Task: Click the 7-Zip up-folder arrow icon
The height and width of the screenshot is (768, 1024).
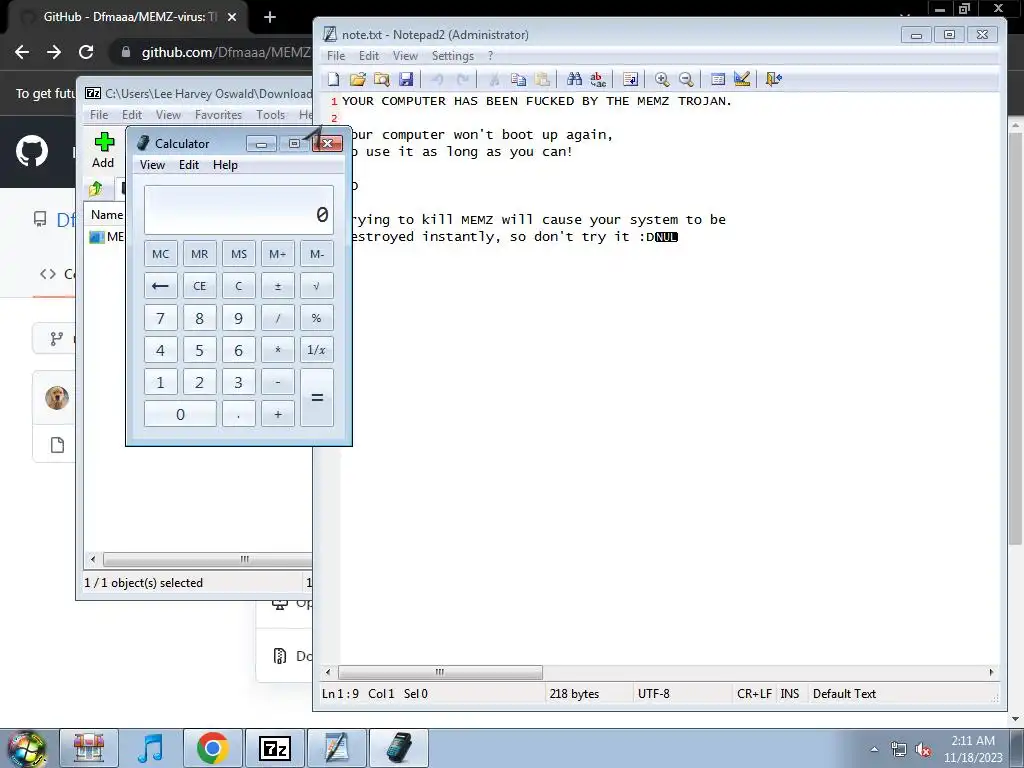Action: (x=96, y=189)
